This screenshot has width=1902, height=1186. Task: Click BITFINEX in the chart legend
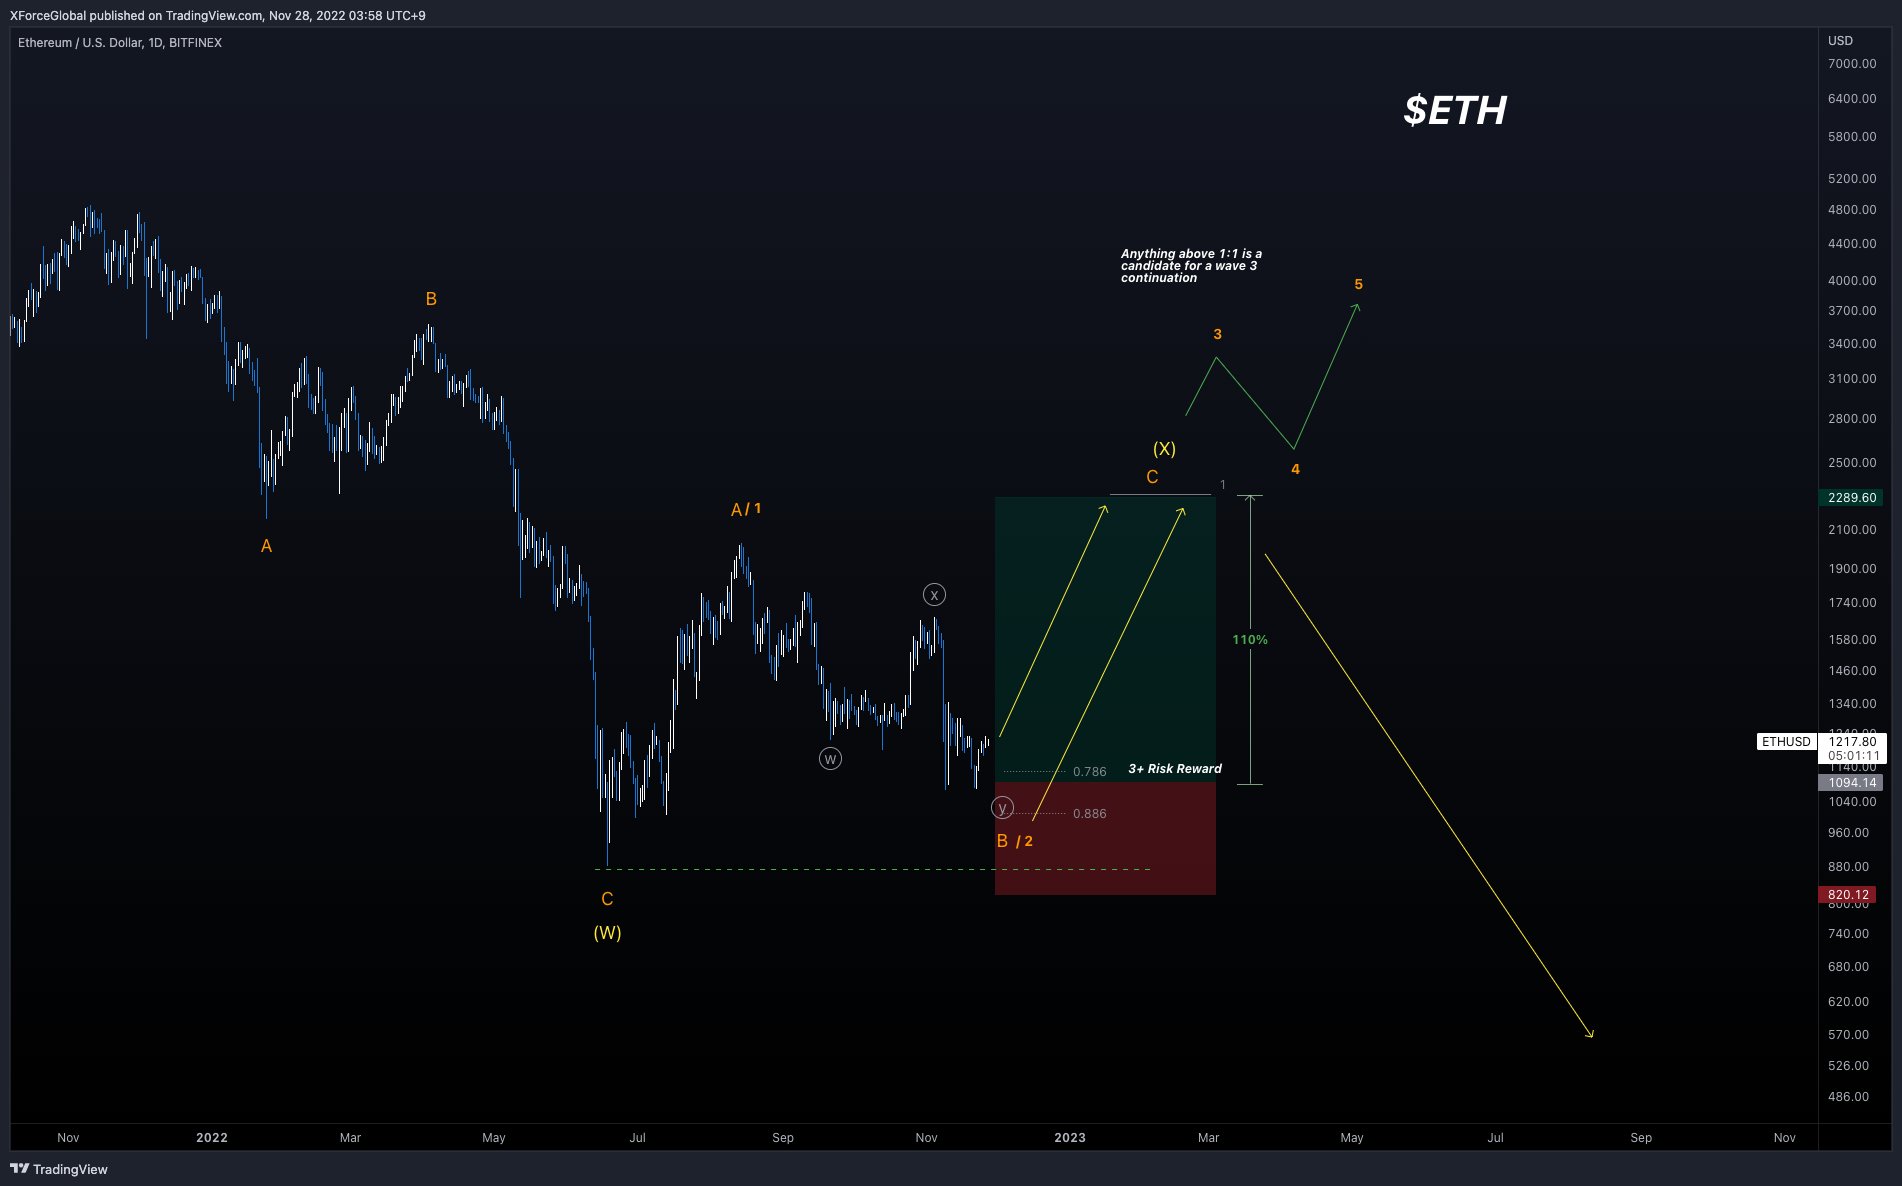point(196,42)
